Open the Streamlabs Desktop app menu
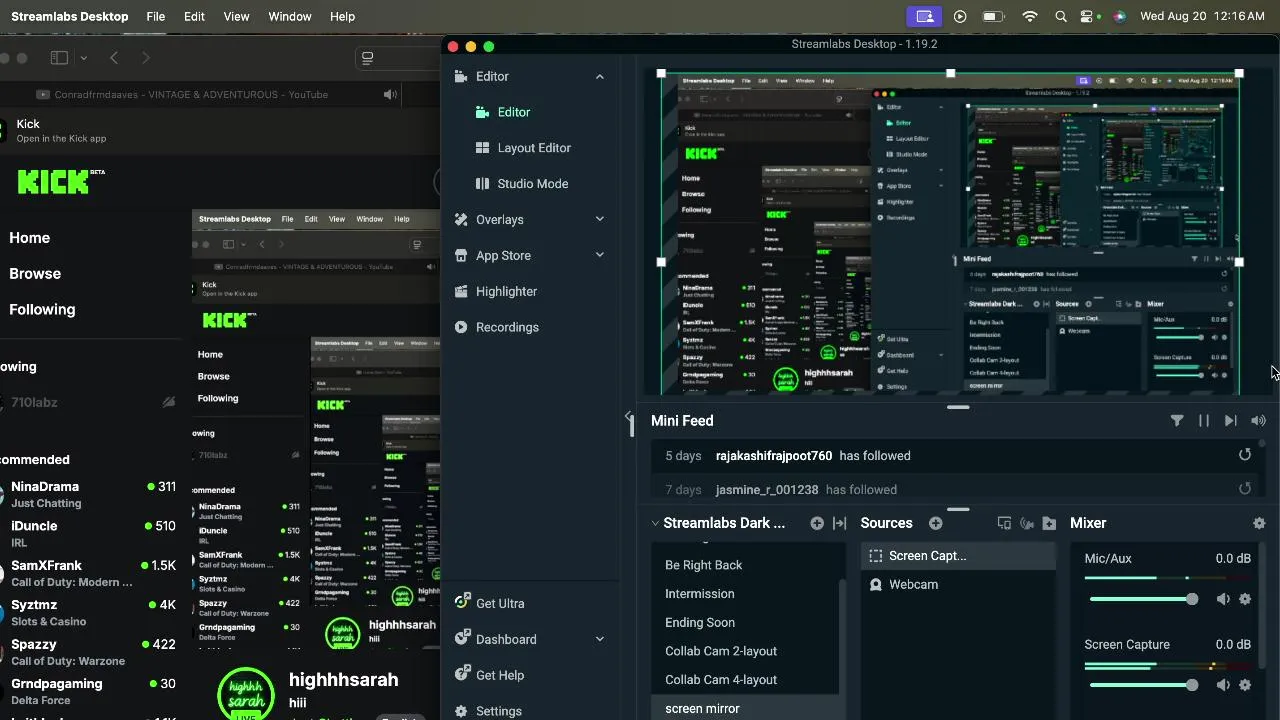 pos(69,16)
